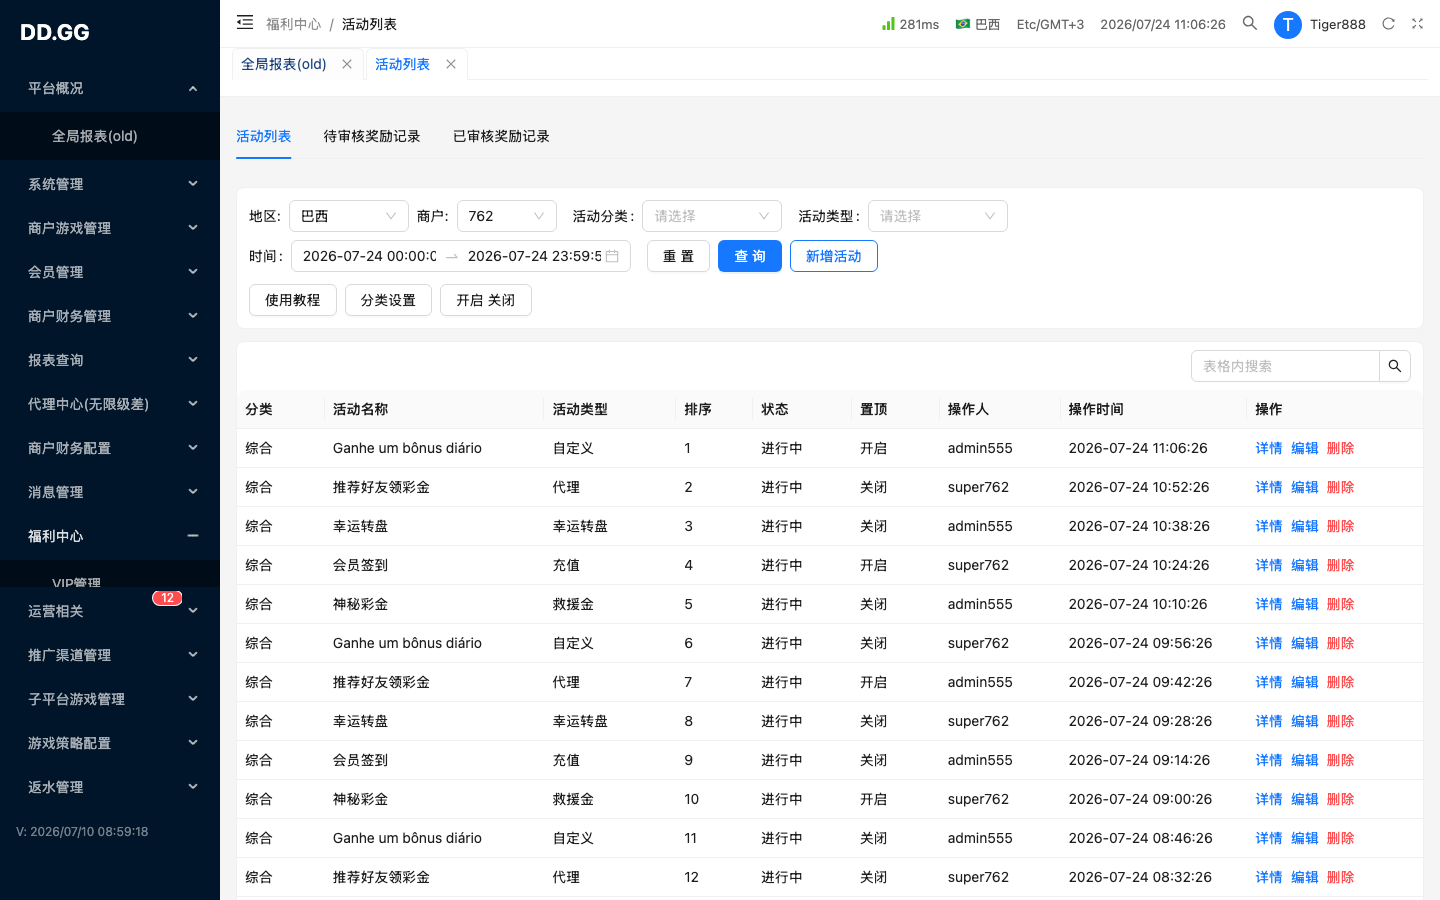The image size is (1440, 900).
Task: Click the Tiger888 user avatar
Action: pos(1287,24)
